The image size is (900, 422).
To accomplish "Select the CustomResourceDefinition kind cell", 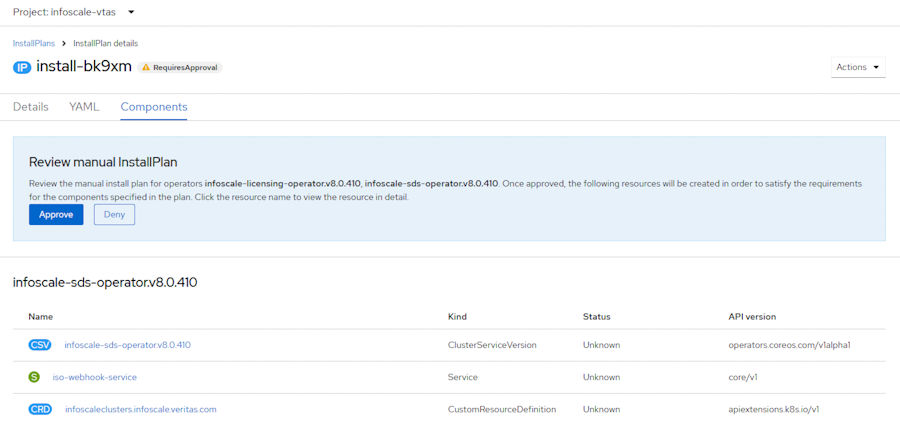I will (x=502, y=409).
